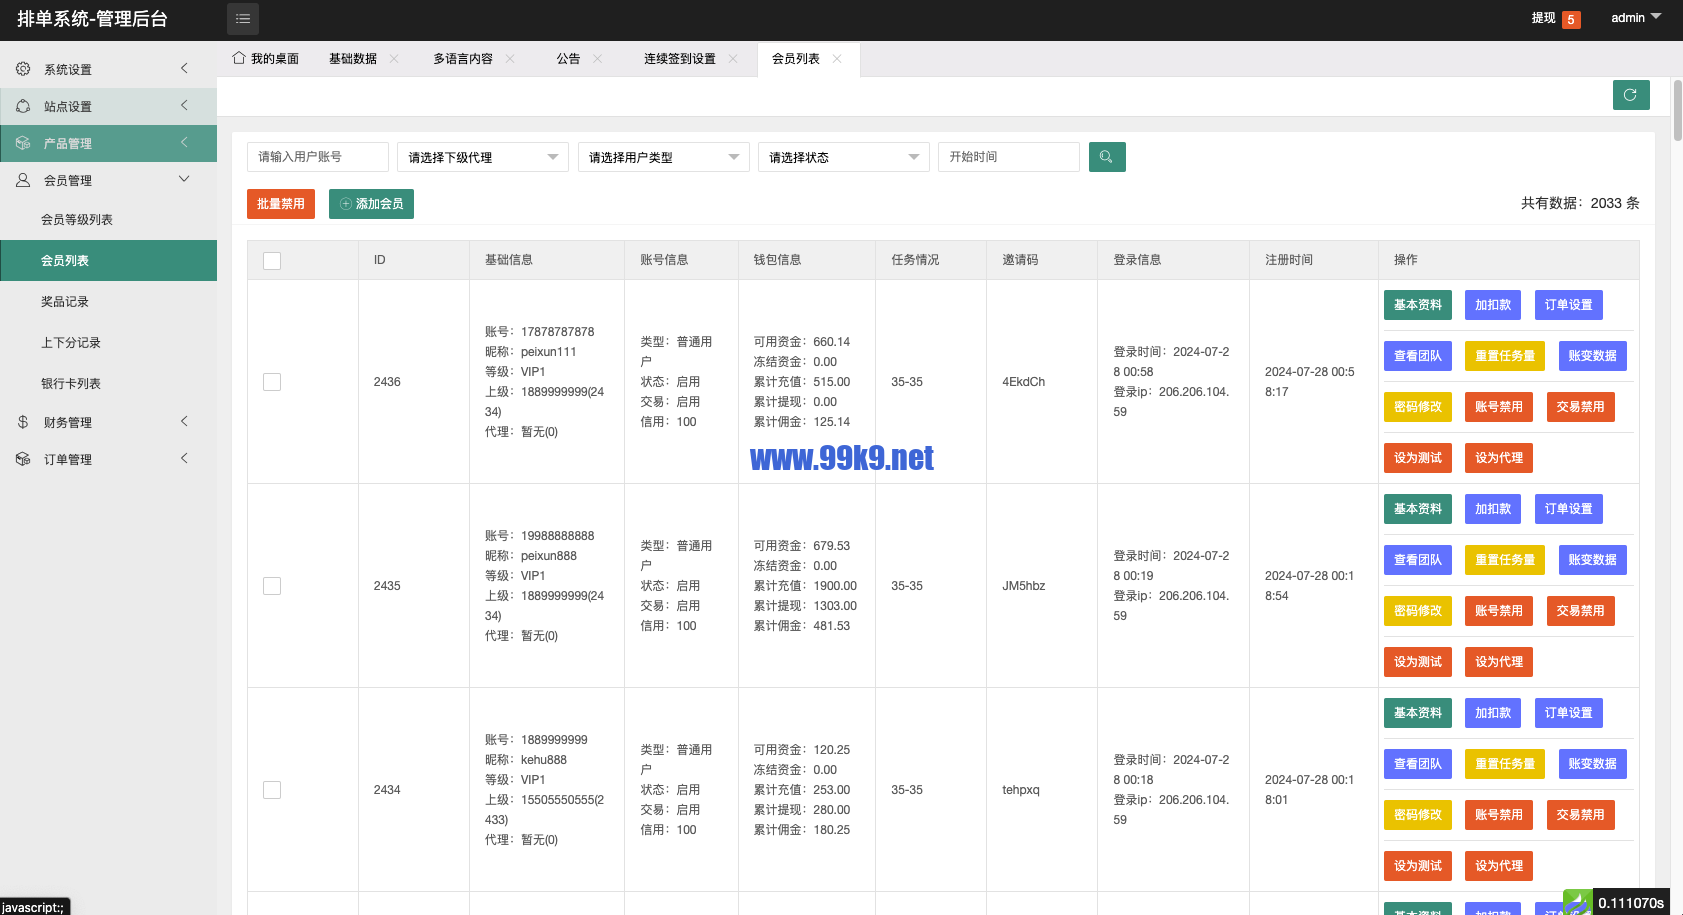Click 设为测试 for member 2434
Image resolution: width=1683 pixels, height=915 pixels.
pos(1418,866)
